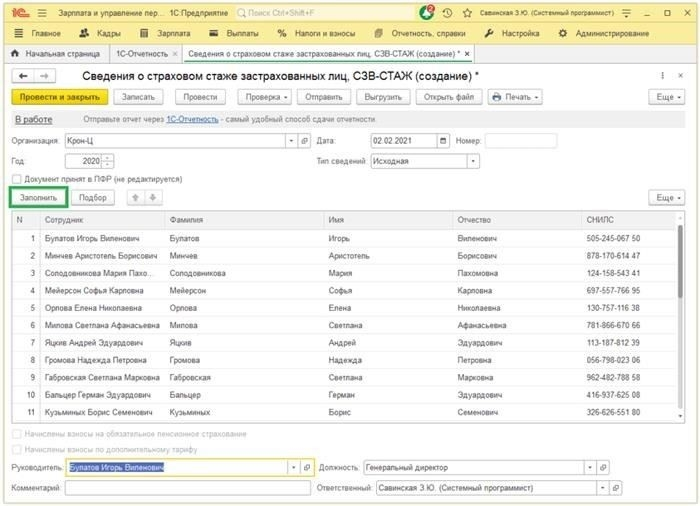Switch to the Начальная страница tab

56,54
